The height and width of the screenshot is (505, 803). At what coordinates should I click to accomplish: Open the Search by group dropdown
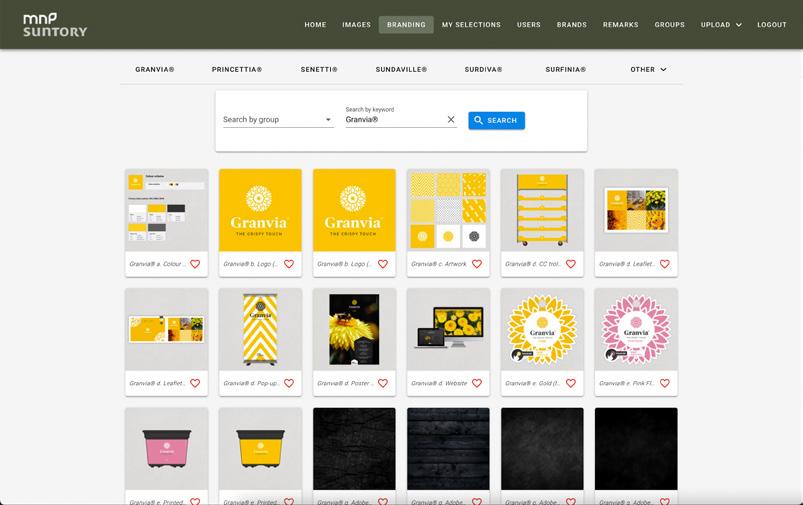pos(278,119)
